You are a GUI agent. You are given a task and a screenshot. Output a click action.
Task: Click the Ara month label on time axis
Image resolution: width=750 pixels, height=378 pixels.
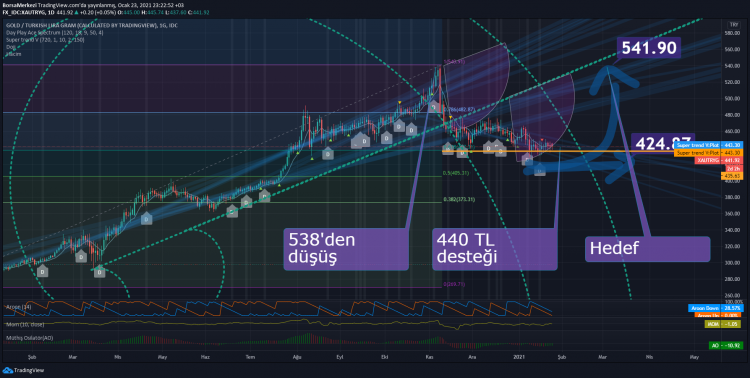(472, 357)
